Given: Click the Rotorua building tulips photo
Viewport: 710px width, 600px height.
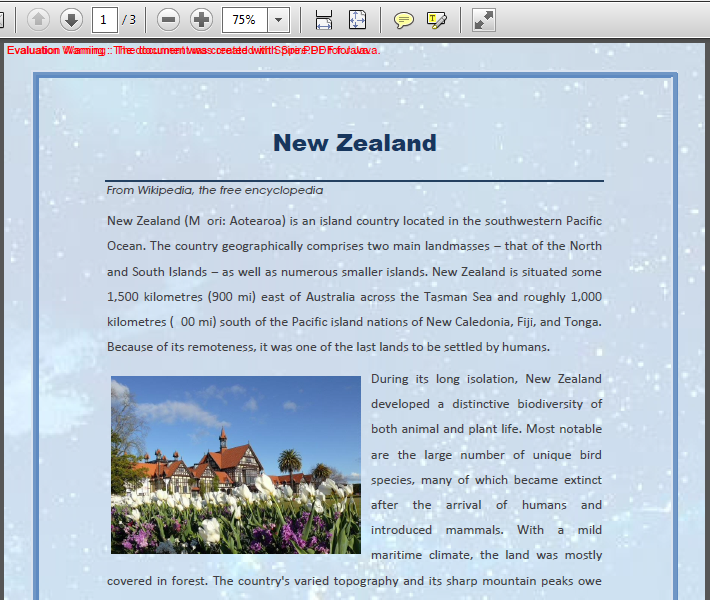Looking at the screenshot, I should pos(235,464).
